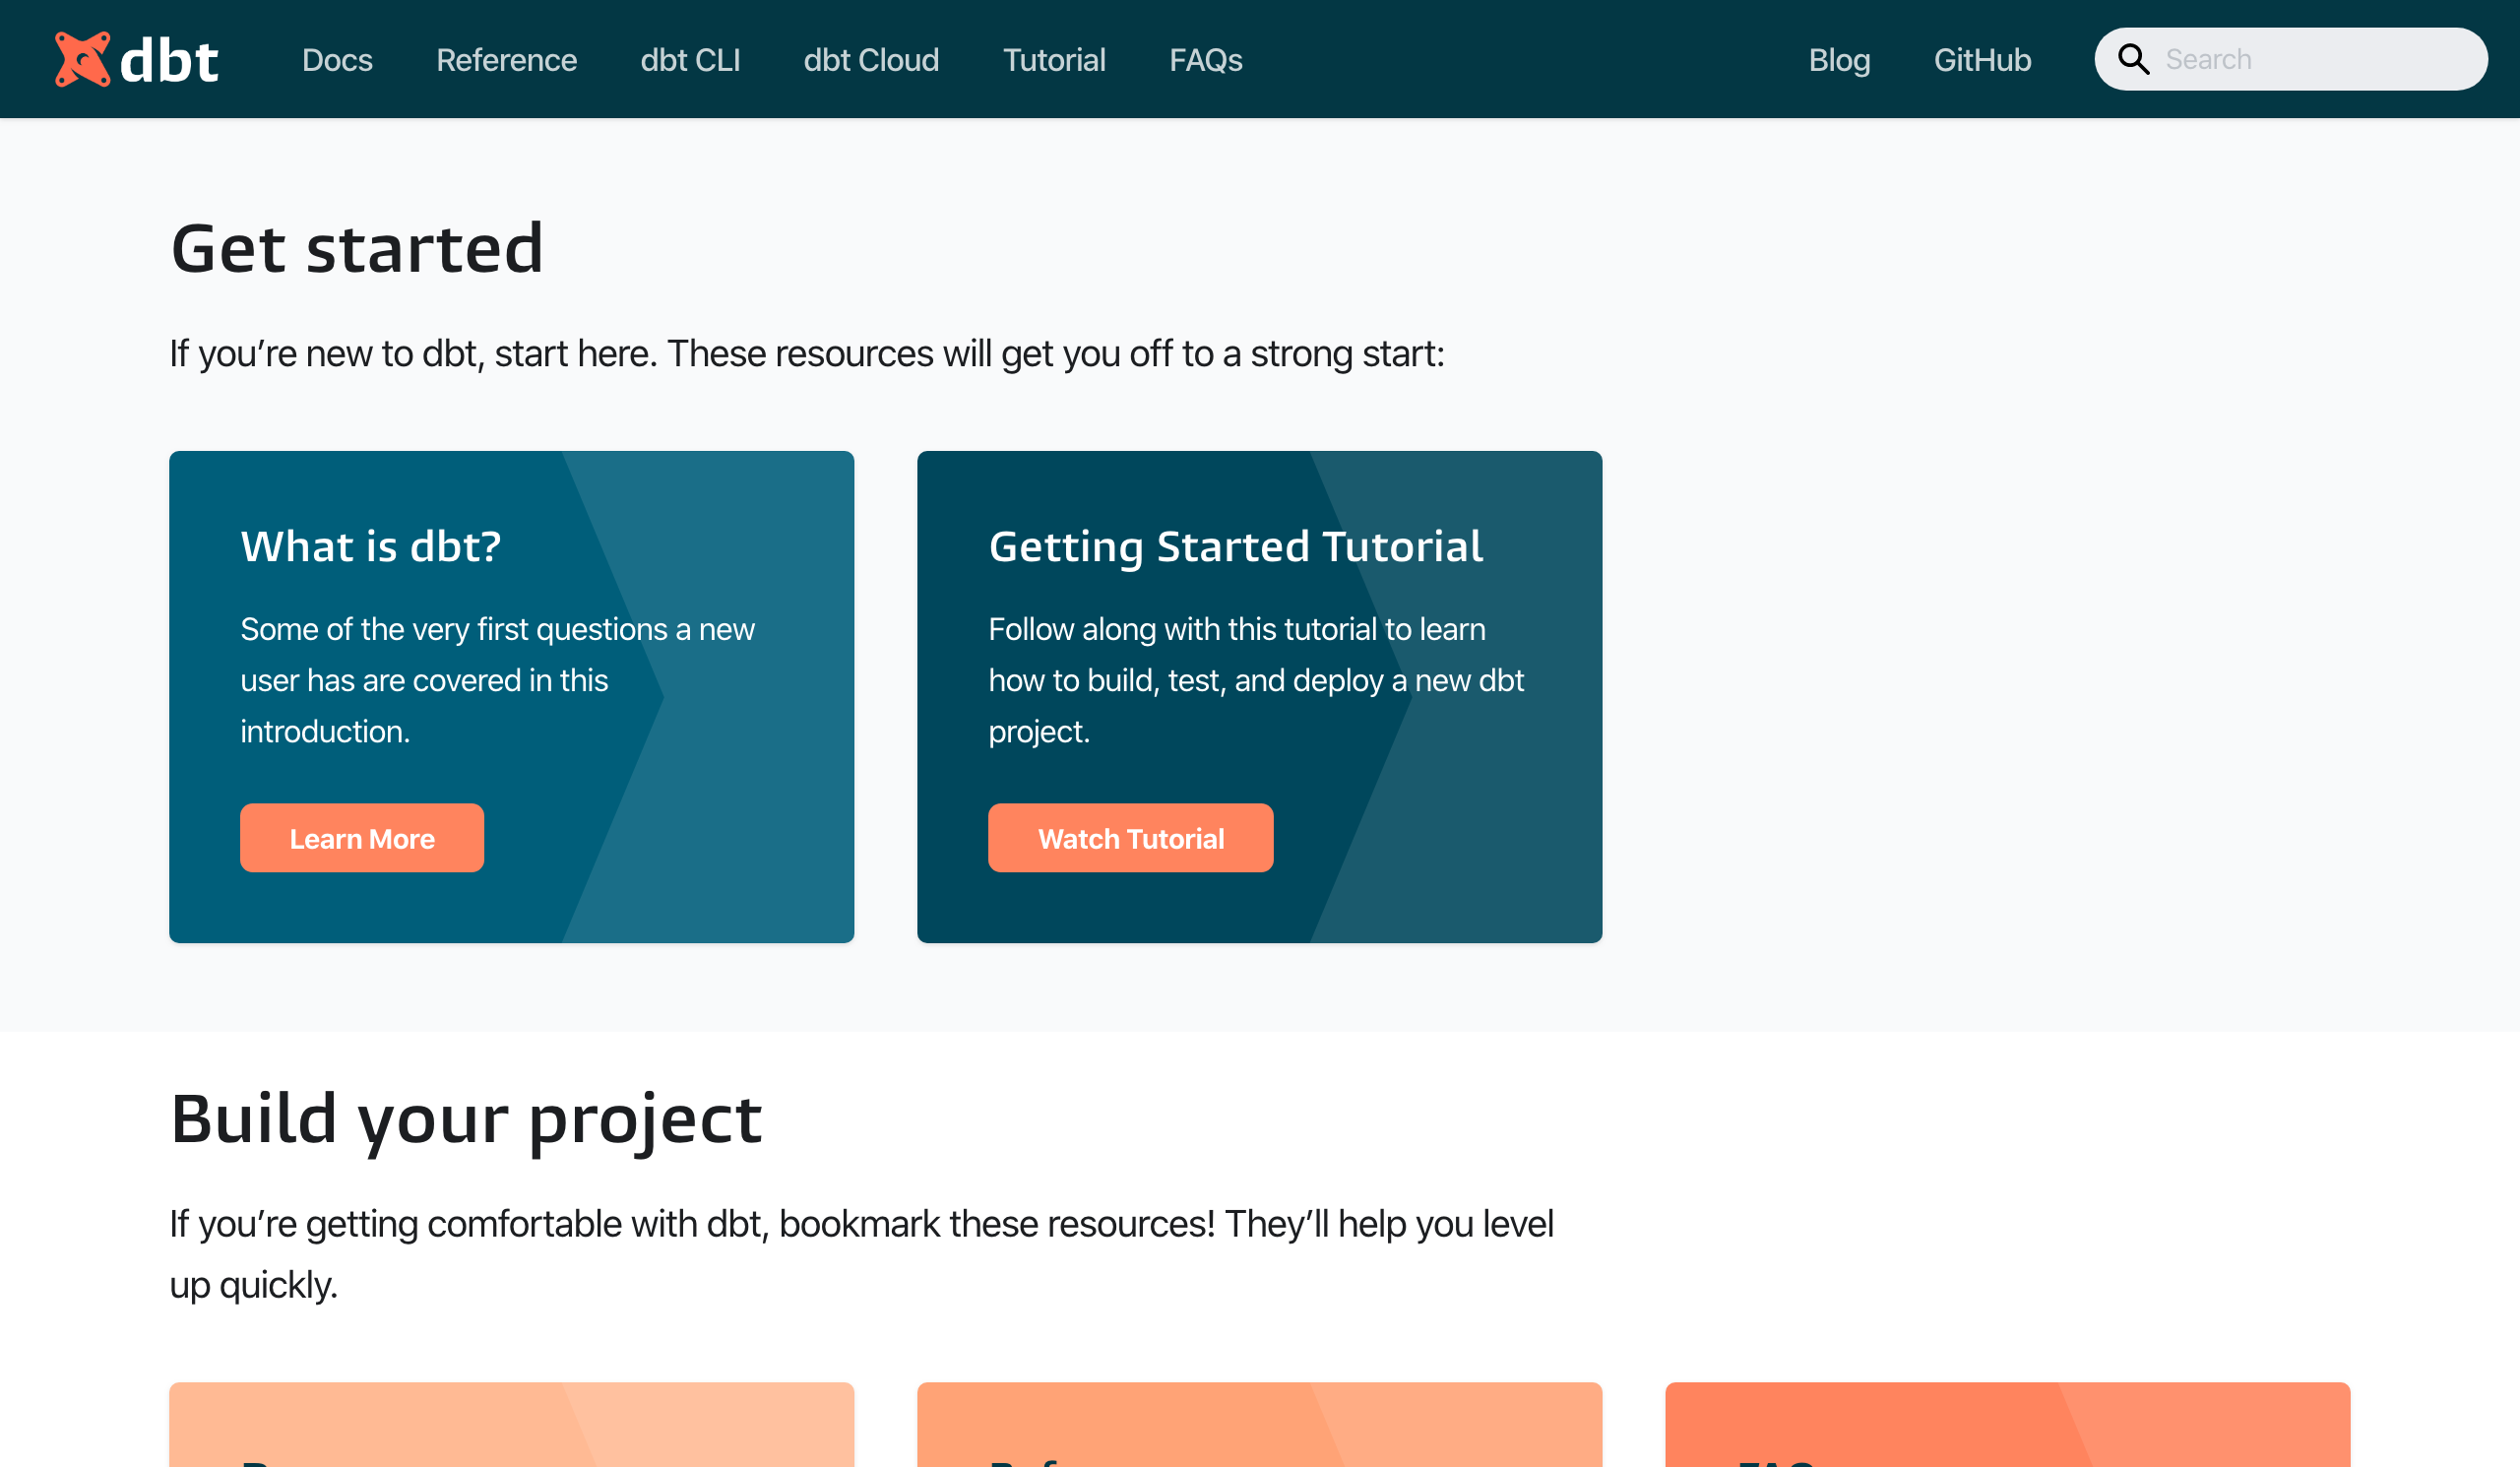The image size is (2520, 1467).
Task: Click the Learn More button
Action: tap(362, 838)
